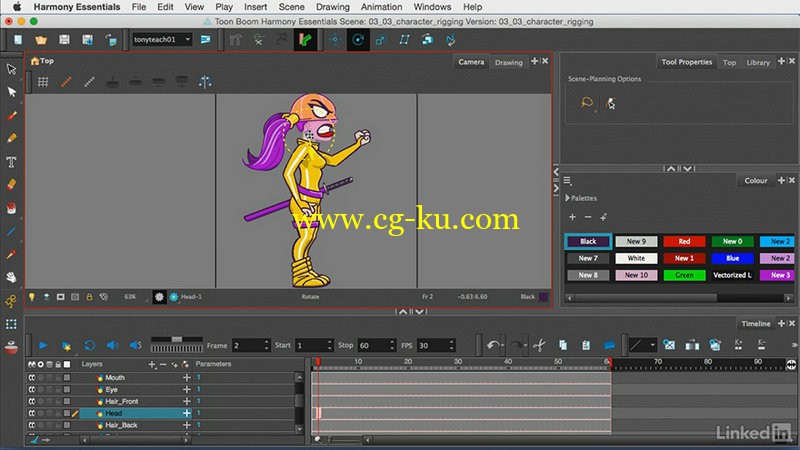Open the Insert menu
This screenshot has width=800, height=450.
[255, 7]
